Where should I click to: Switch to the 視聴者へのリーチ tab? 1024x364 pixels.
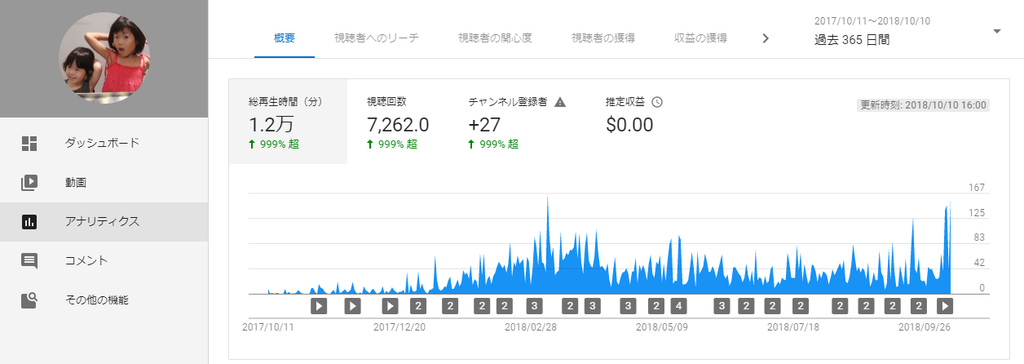pyautogui.click(x=376, y=38)
